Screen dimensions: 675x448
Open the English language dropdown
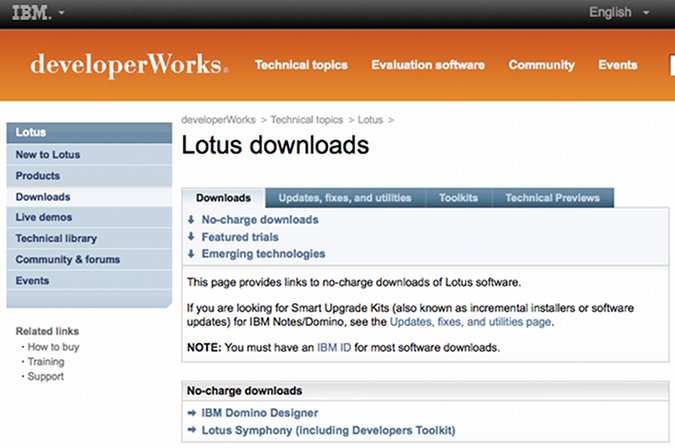click(619, 12)
